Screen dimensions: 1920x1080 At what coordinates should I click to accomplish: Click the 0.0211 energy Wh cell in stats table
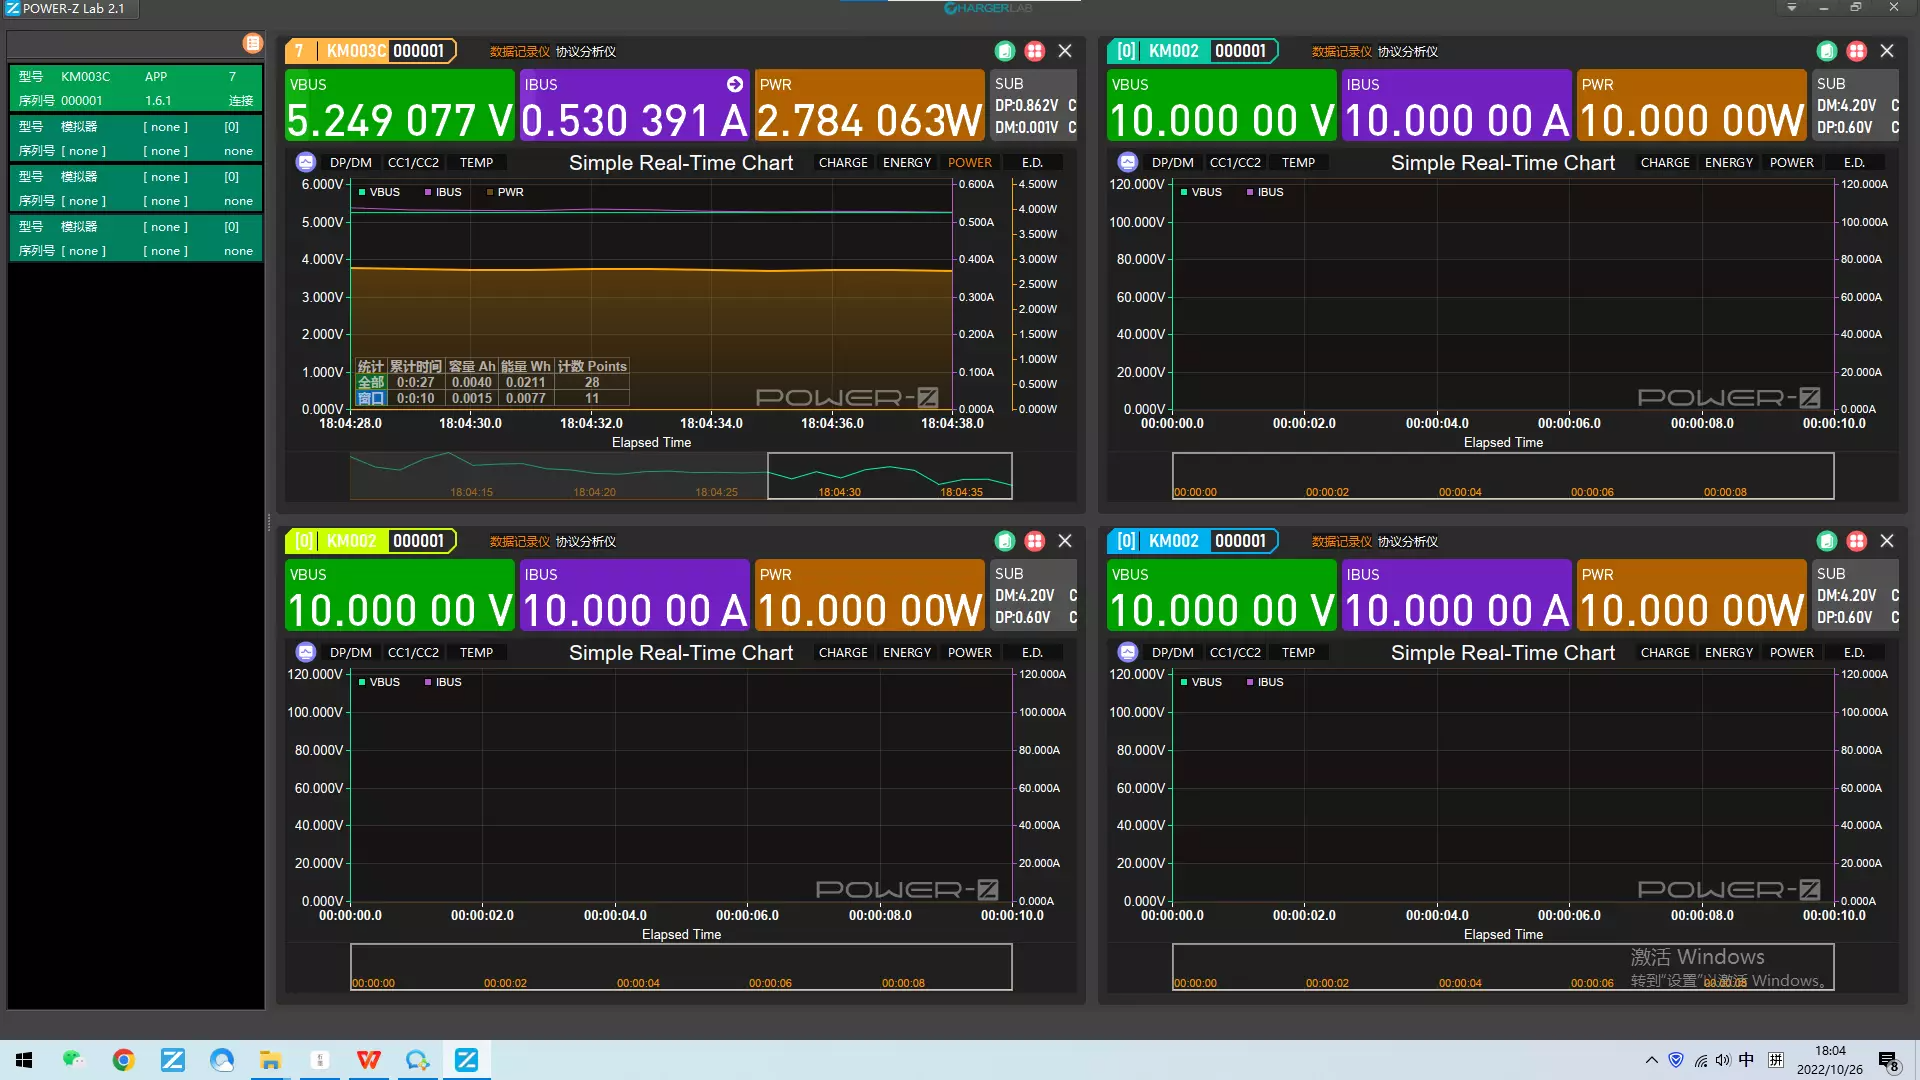525,382
